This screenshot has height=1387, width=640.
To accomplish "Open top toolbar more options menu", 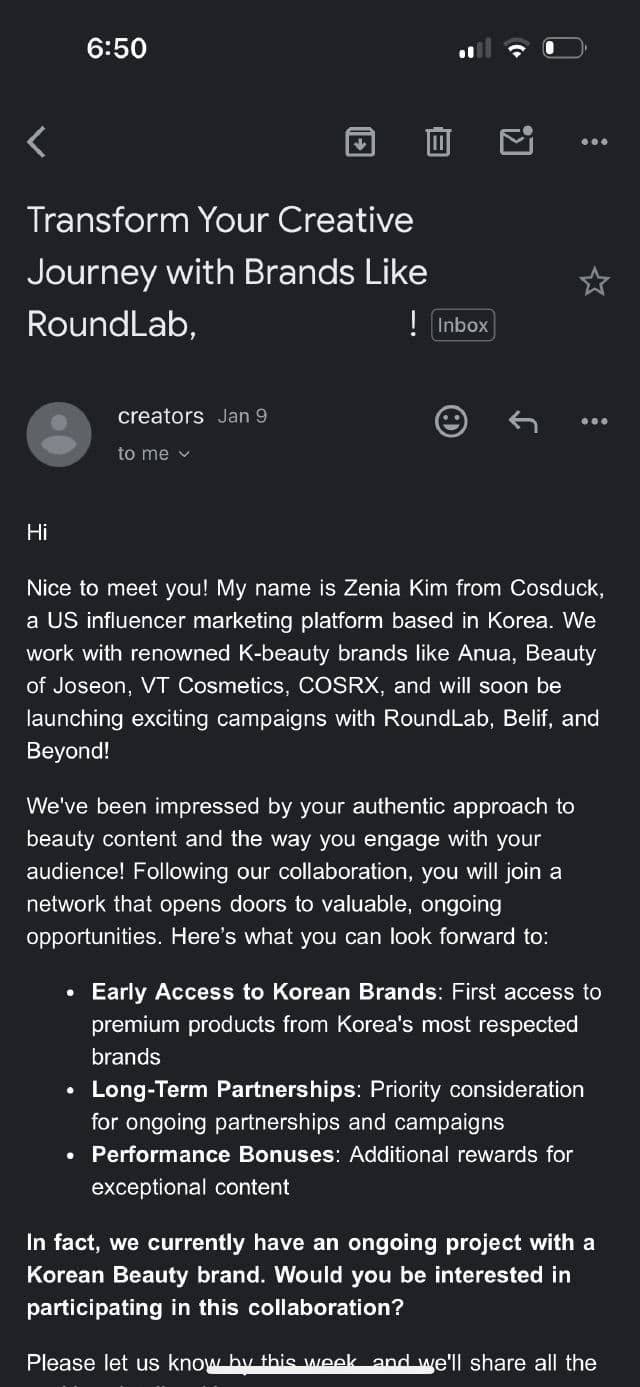I will [x=594, y=142].
